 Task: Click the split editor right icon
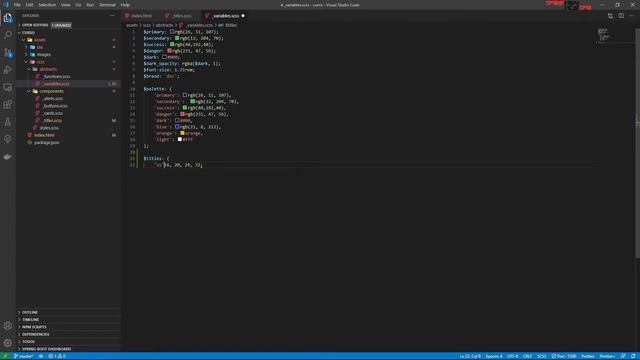(621, 16)
